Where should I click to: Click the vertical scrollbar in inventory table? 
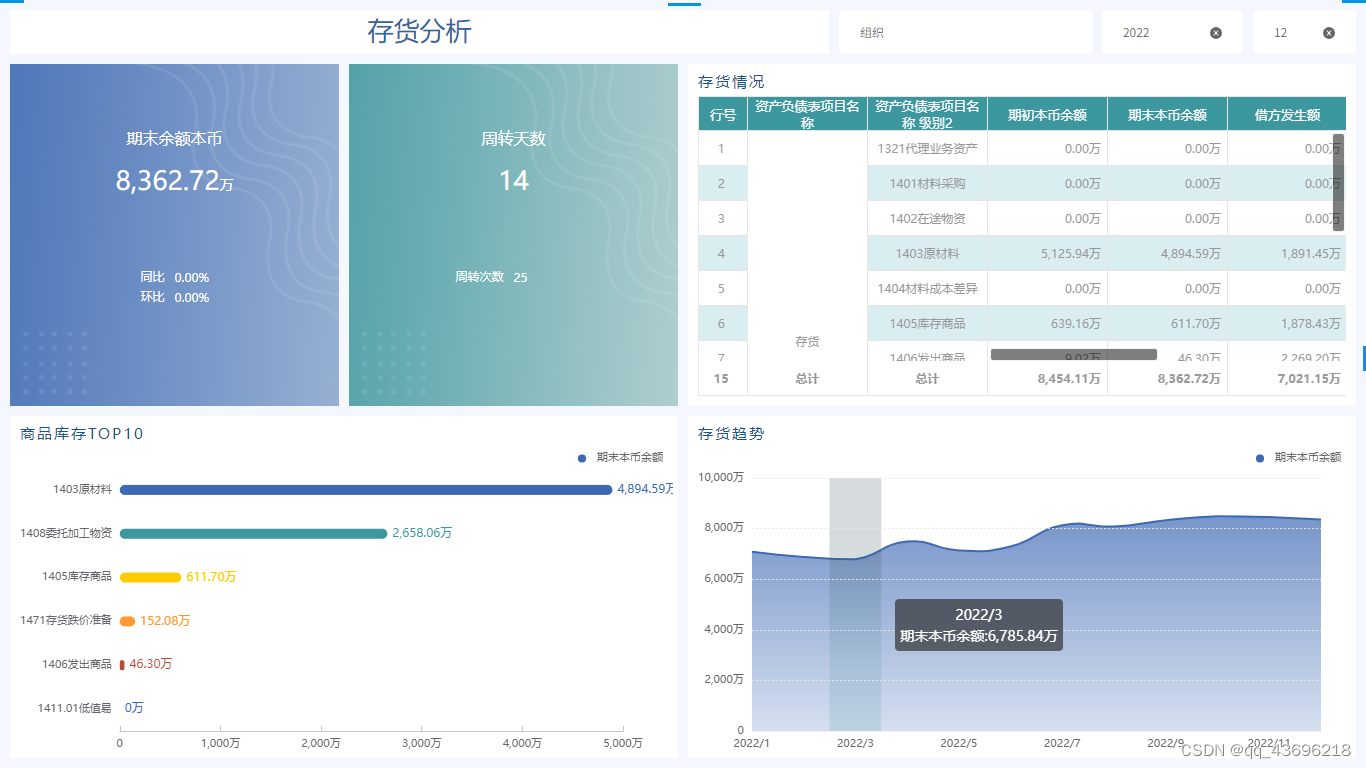point(1338,182)
